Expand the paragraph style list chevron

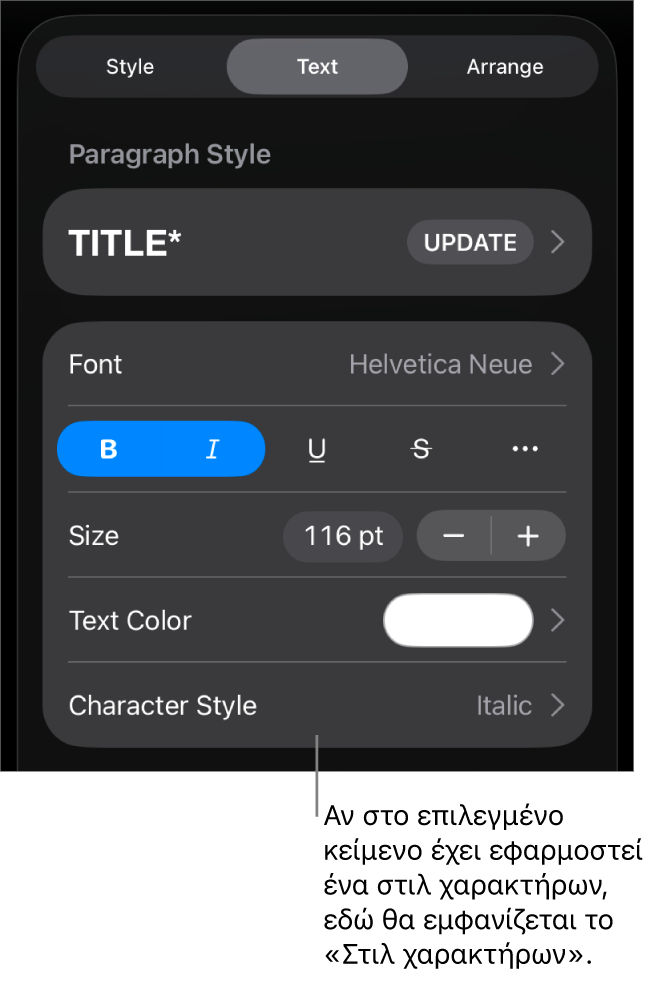click(558, 243)
